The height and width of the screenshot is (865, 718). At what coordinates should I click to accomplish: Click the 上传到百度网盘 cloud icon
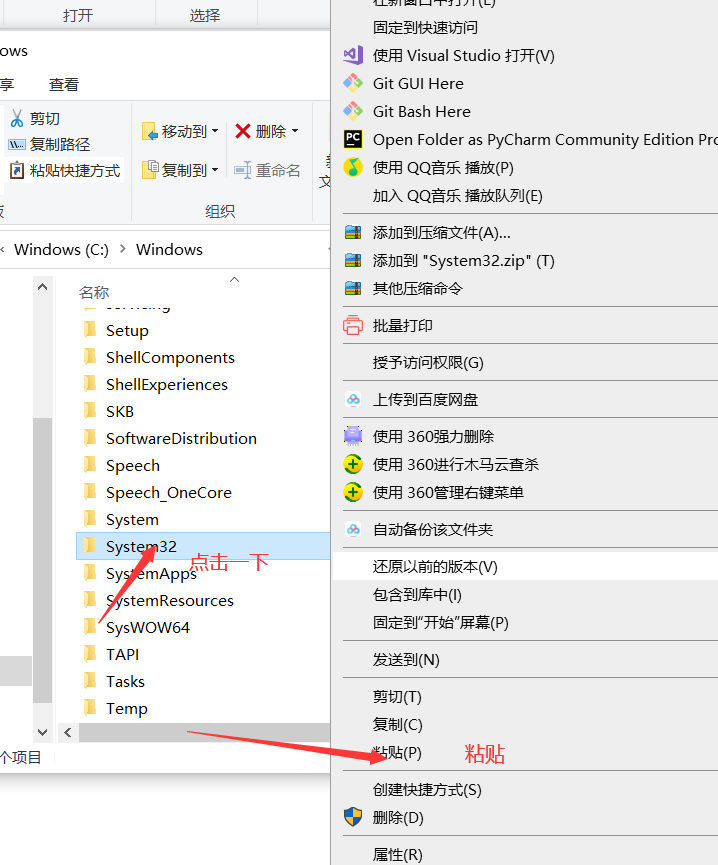(x=353, y=399)
